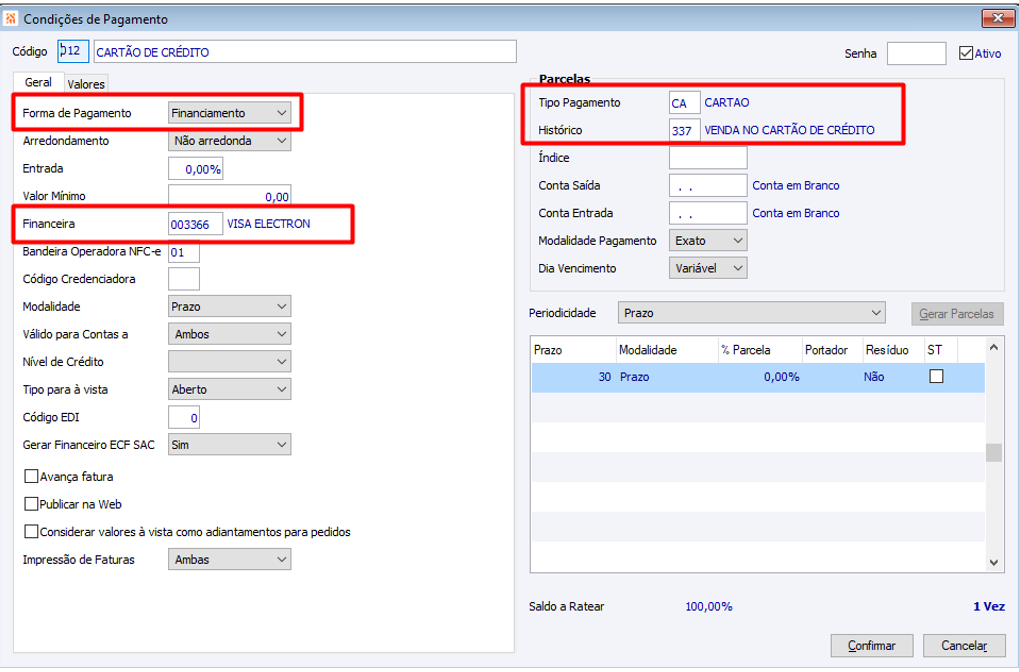Click Conta em Branco beside Conta Saída
Viewport: 1019px width, 672px height.
pos(795,185)
